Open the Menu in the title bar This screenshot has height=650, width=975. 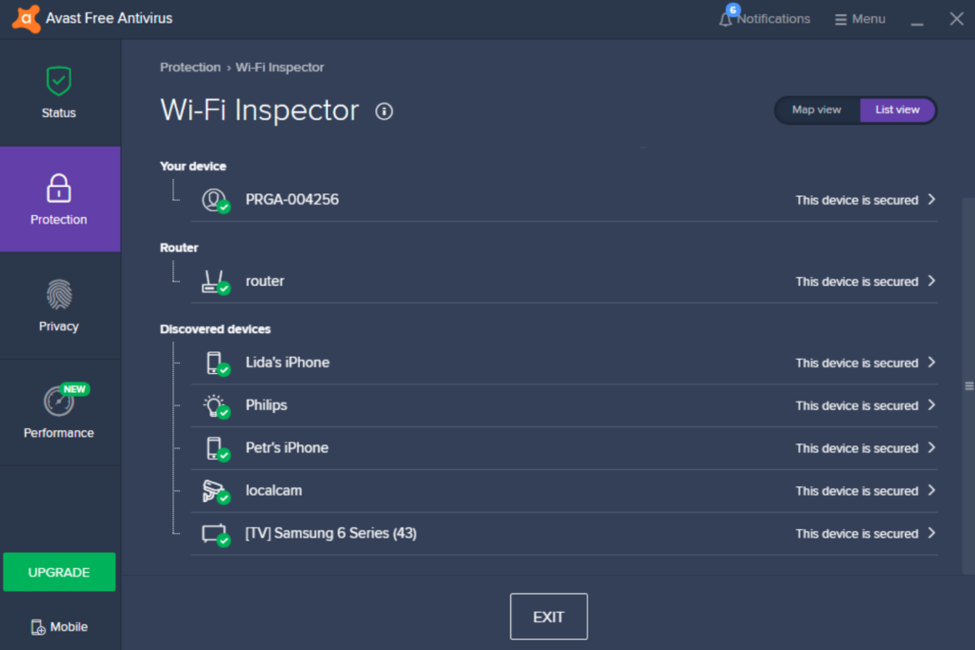point(860,19)
